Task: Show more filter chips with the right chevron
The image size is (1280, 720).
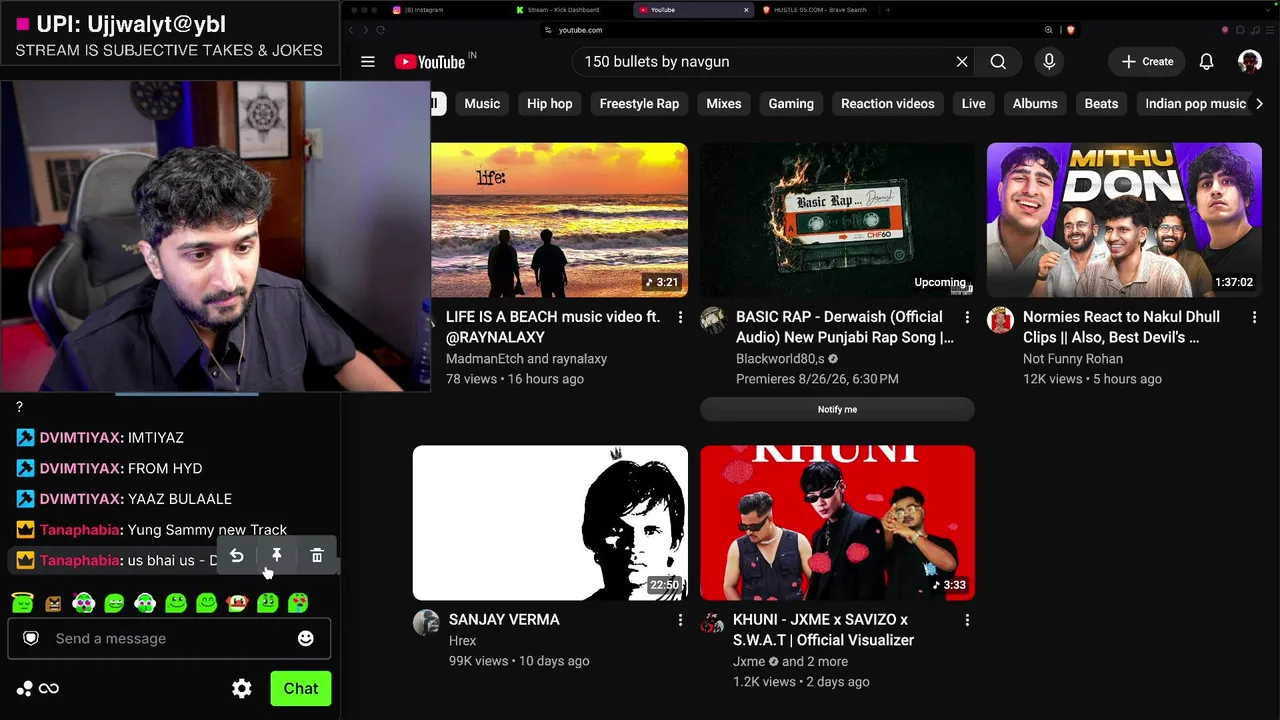Action: click(x=1259, y=104)
